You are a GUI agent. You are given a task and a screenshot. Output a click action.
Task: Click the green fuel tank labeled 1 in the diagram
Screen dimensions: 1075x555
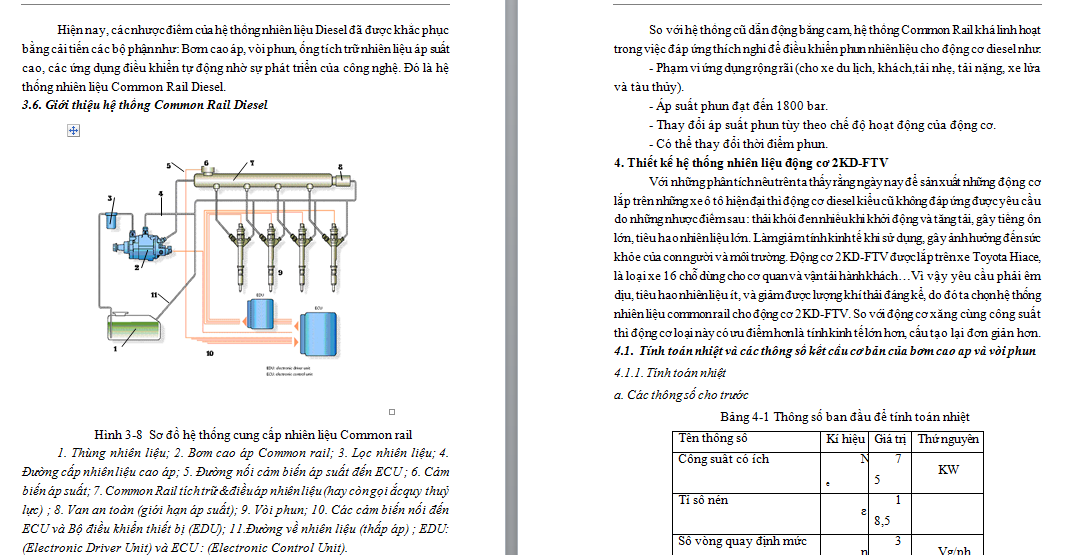click(135, 328)
